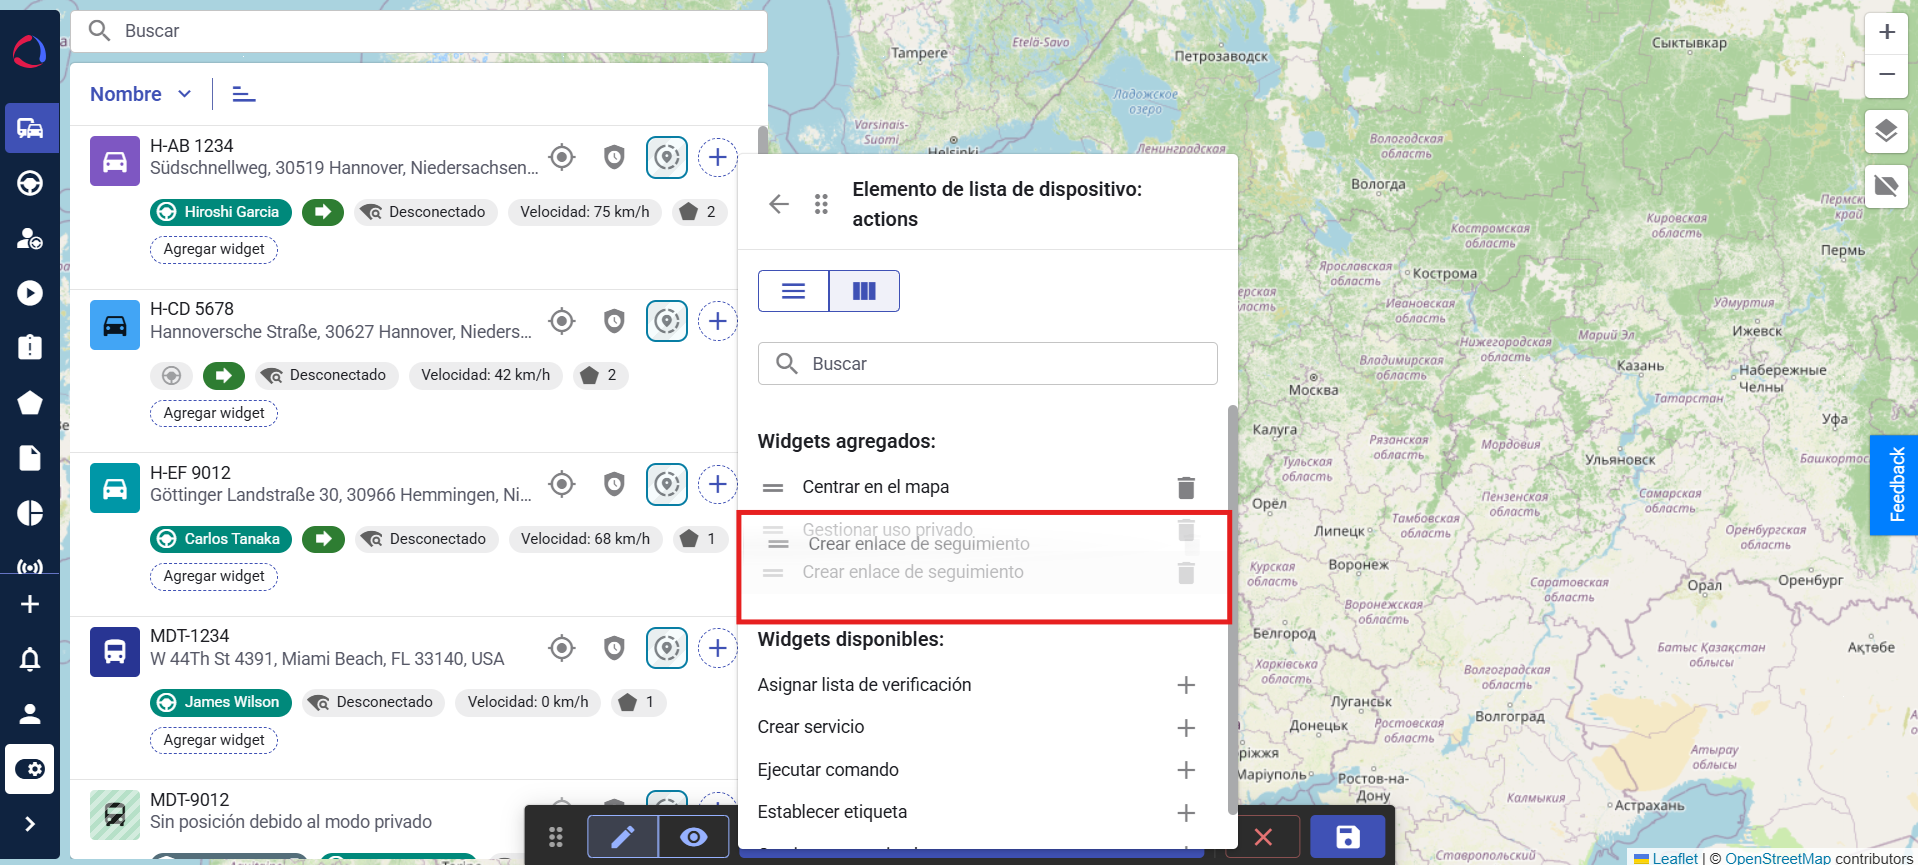This screenshot has width=1918, height=865.
Task: Open the user account sidebar icon
Action: (x=30, y=714)
